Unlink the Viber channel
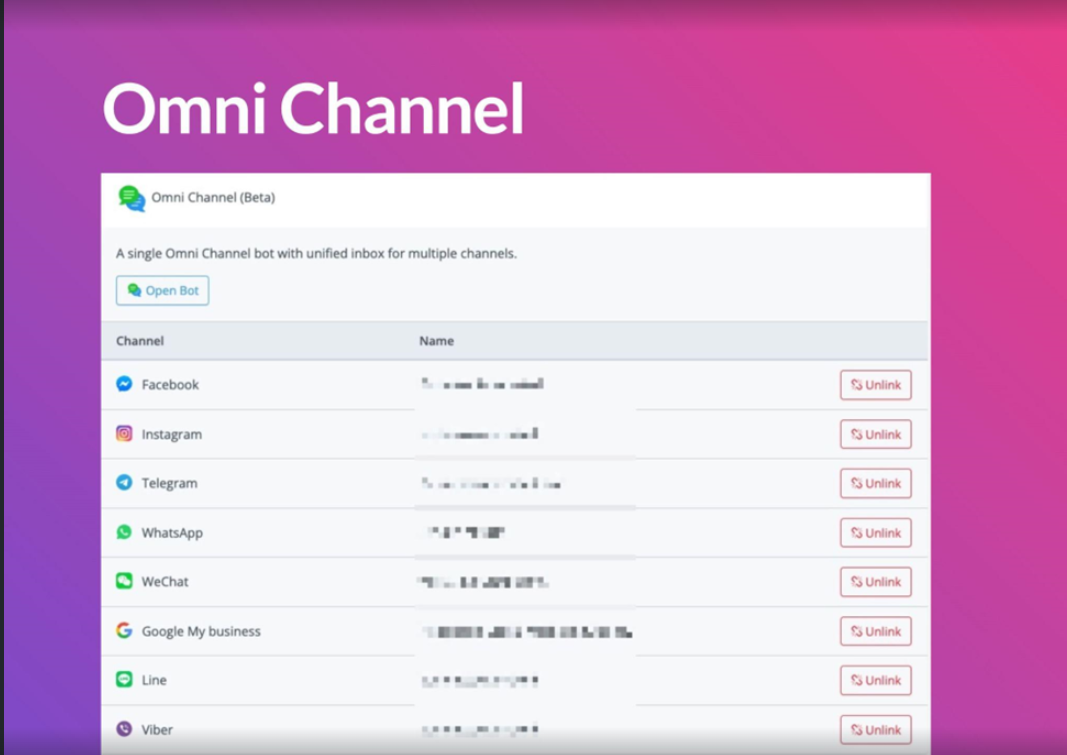The image size is (1067, 755). point(875,730)
